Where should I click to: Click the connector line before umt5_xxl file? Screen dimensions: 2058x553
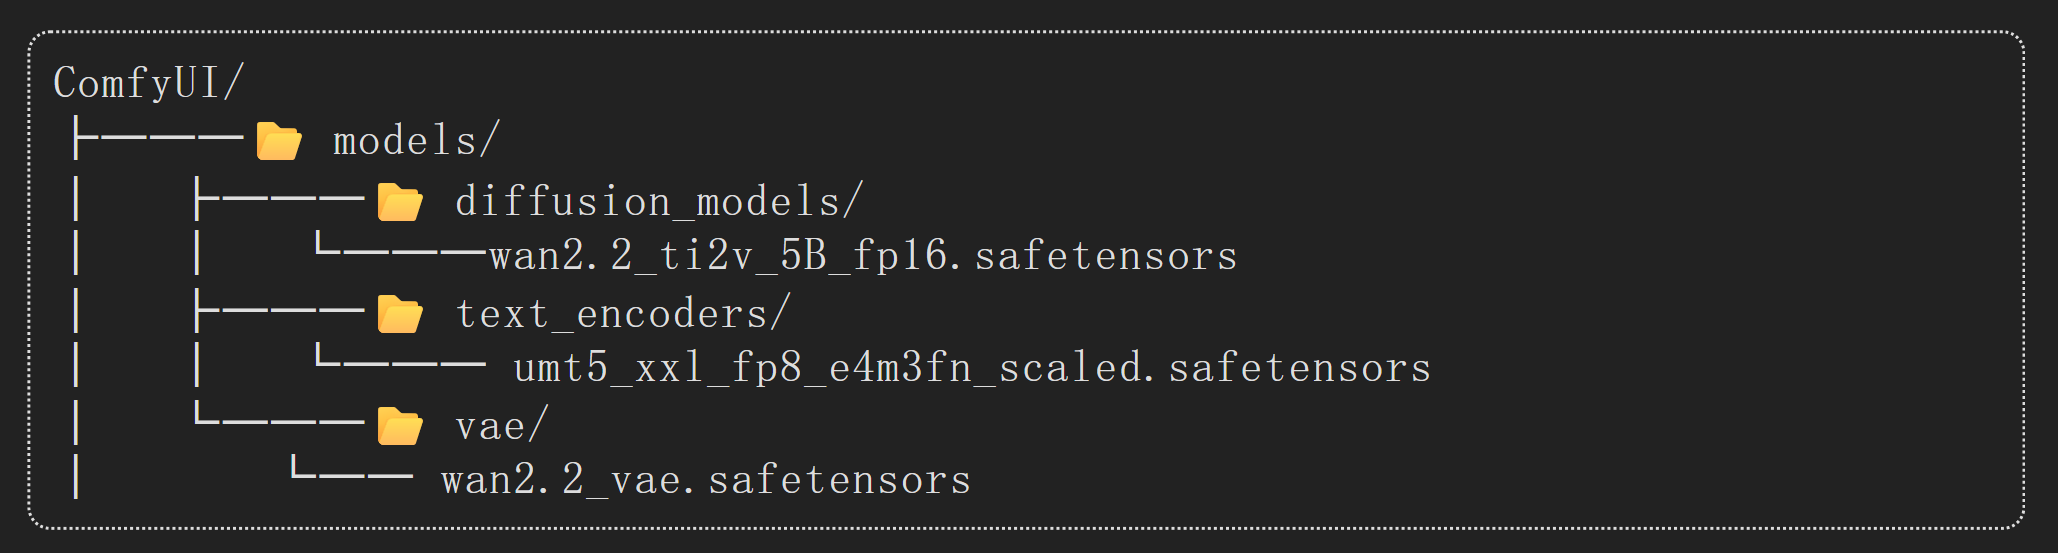coord(401,356)
